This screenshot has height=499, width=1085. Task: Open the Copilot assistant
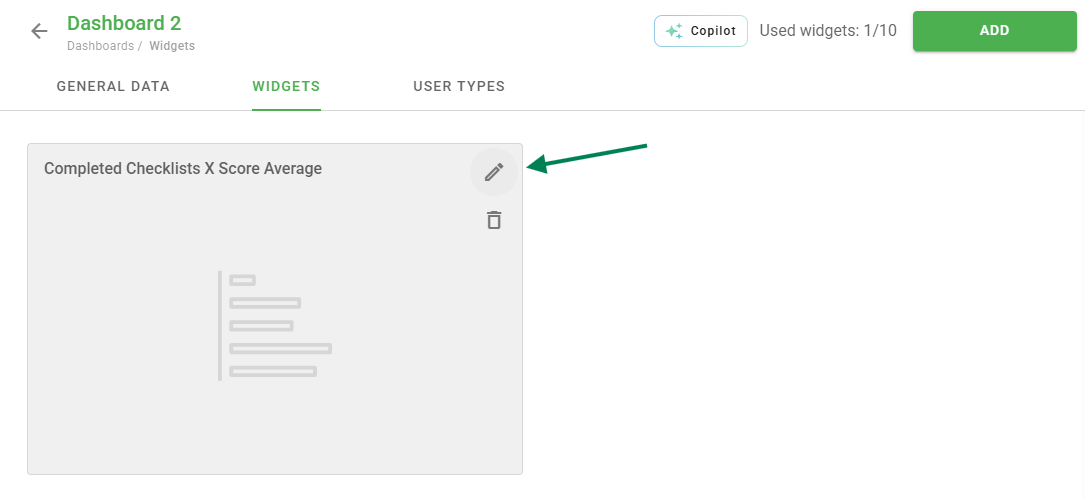[701, 31]
